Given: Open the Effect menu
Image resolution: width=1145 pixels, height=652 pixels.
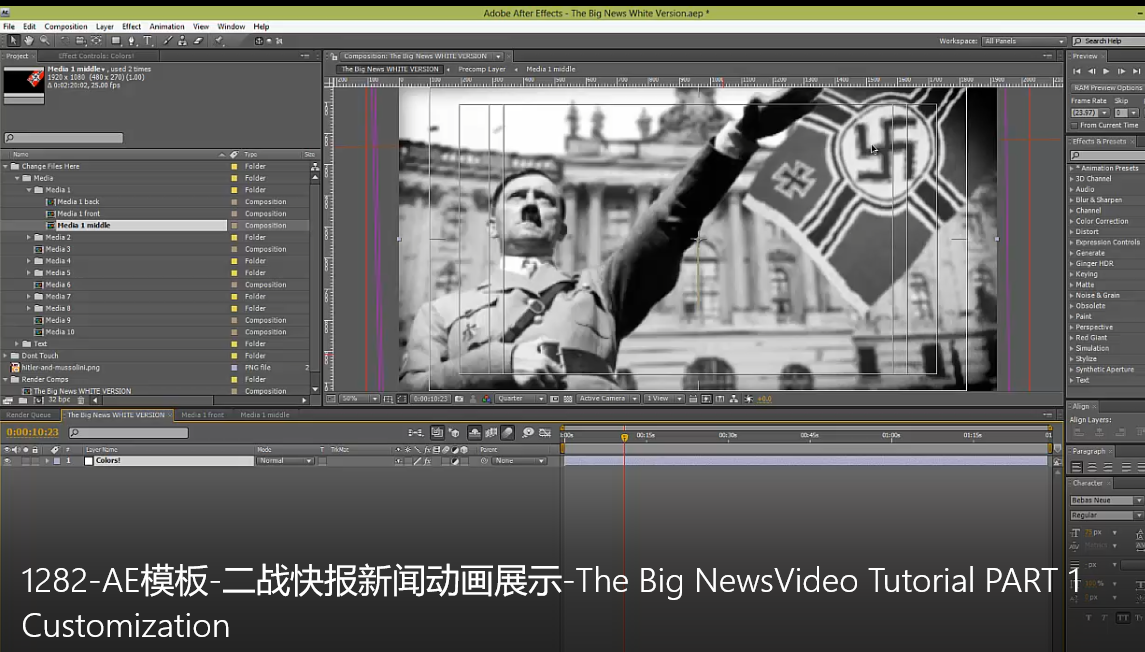Looking at the screenshot, I should click(x=131, y=26).
